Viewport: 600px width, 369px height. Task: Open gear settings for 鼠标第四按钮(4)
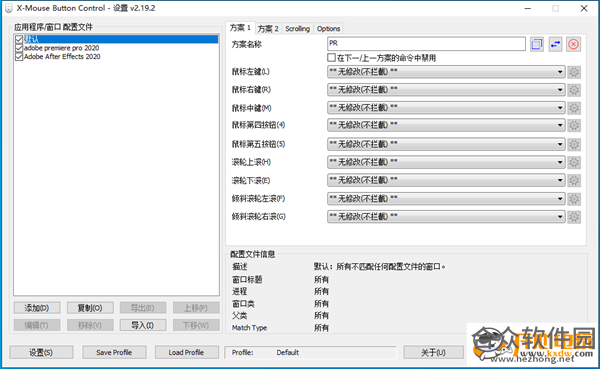pyautogui.click(x=574, y=125)
